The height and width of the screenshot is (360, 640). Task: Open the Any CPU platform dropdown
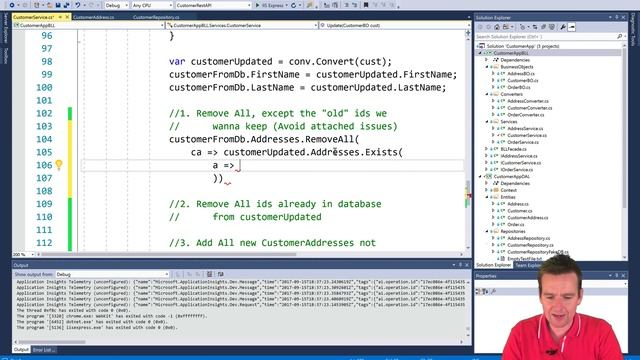[x=152, y=5]
